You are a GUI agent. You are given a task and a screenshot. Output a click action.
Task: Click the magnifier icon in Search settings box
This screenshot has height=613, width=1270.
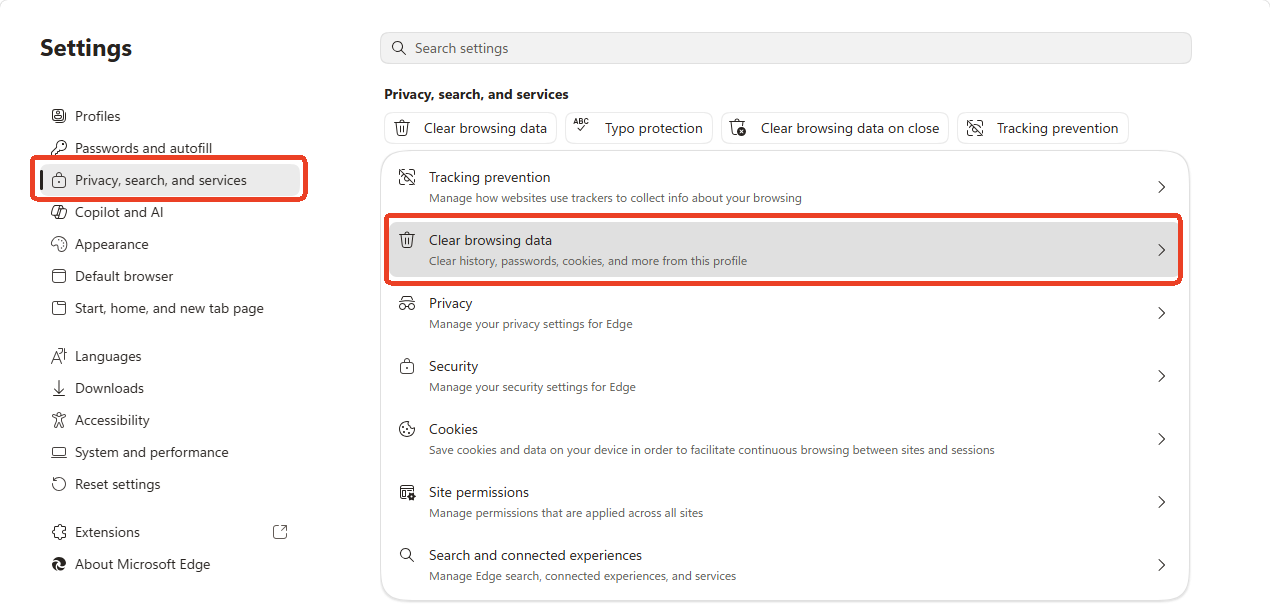pyautogui.click(x=399, y=48)
